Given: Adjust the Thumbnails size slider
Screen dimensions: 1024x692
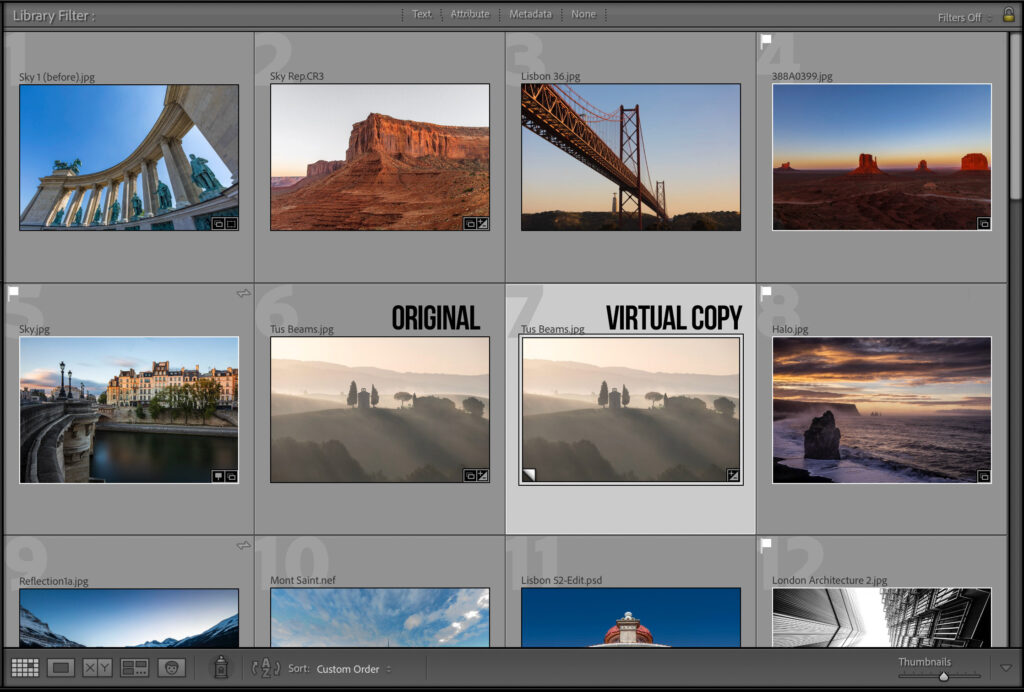Looking at the screenshot, I should pyautogui.click(x=943, y=676).
